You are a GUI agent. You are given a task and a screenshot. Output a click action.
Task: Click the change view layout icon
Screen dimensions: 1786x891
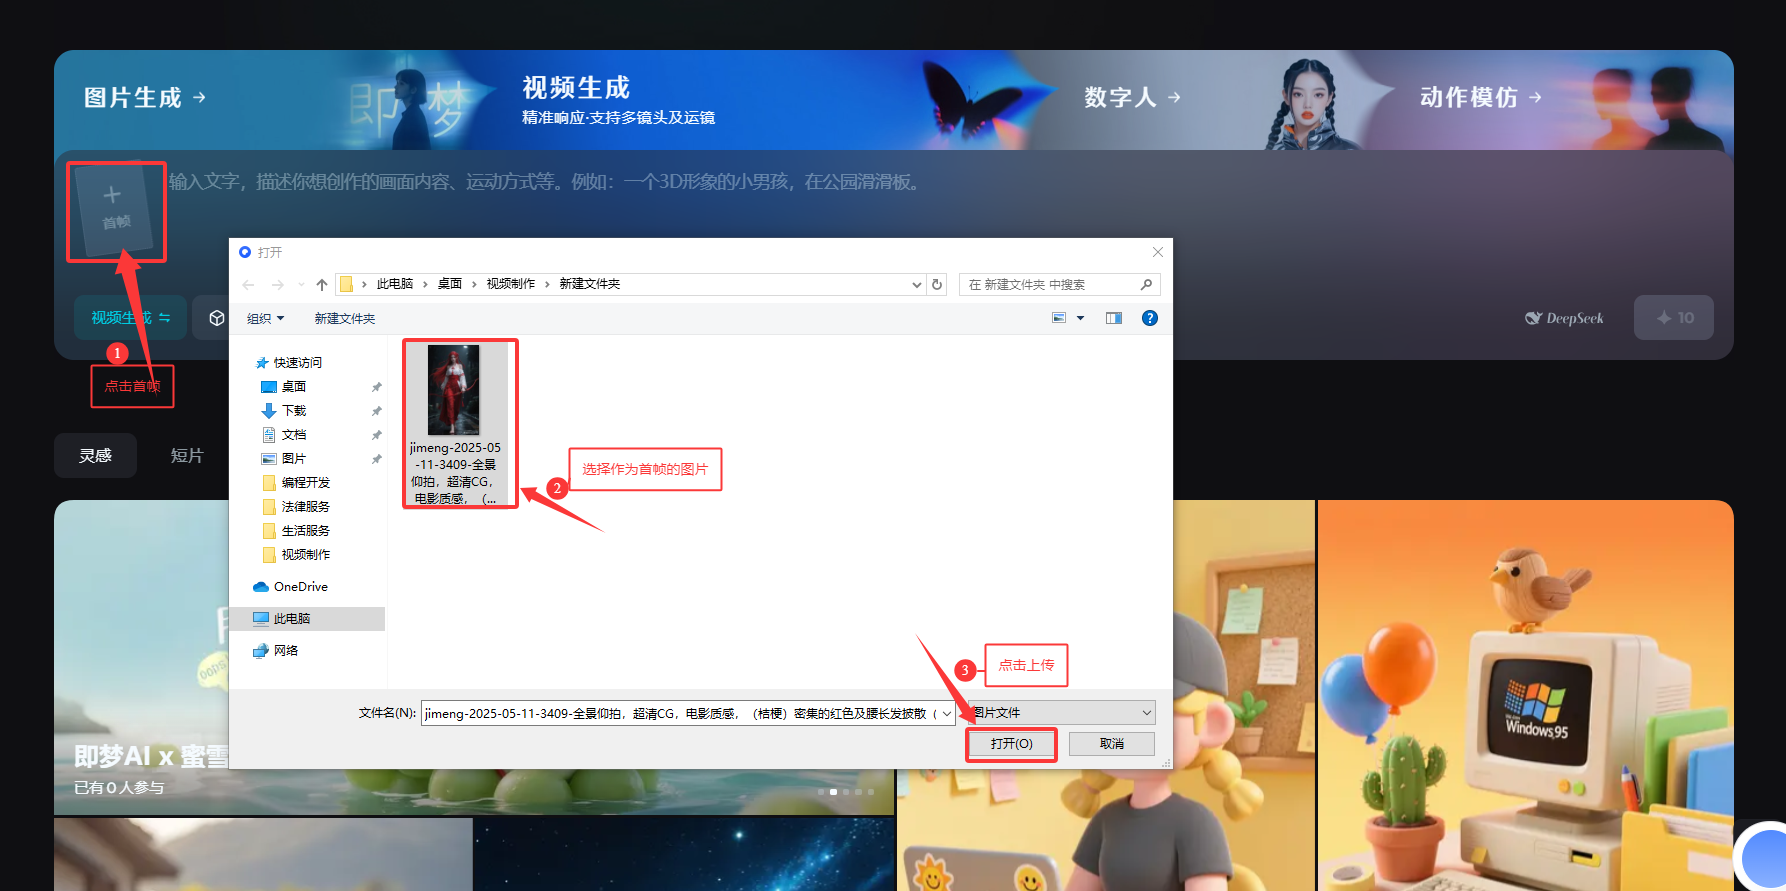[1059, 318]
